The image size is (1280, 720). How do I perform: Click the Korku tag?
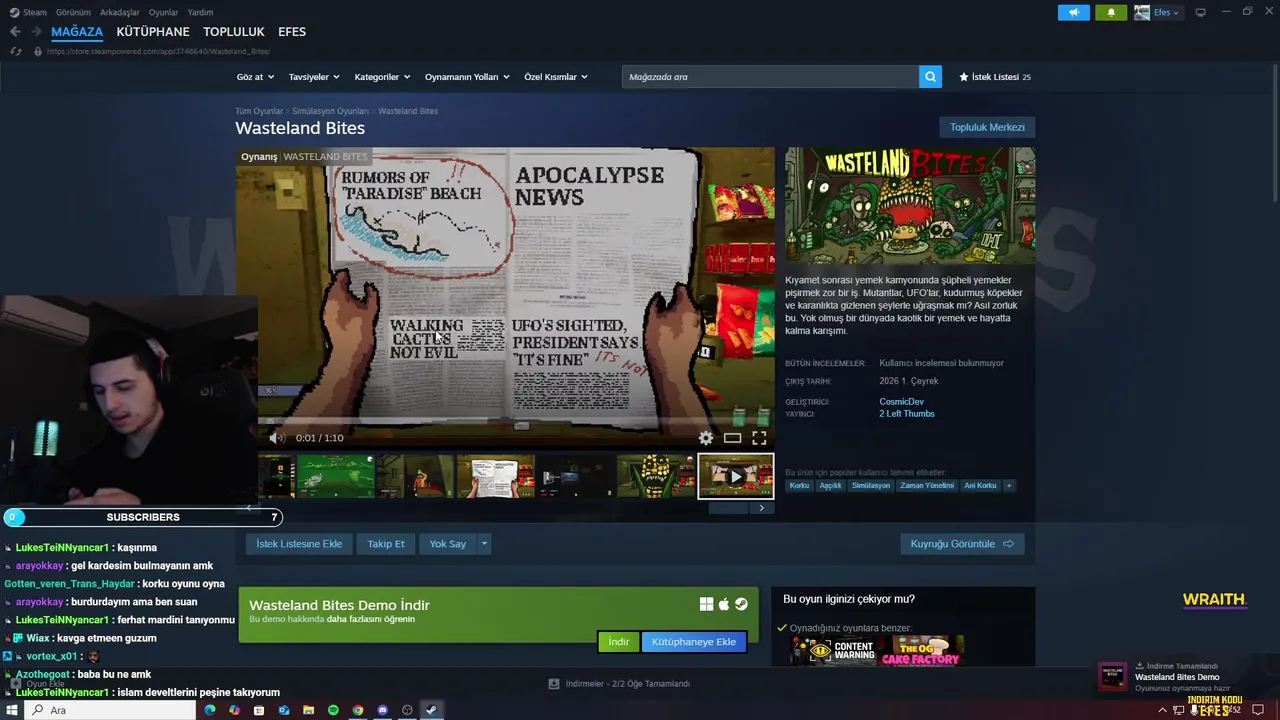click(x=799, y=486)
